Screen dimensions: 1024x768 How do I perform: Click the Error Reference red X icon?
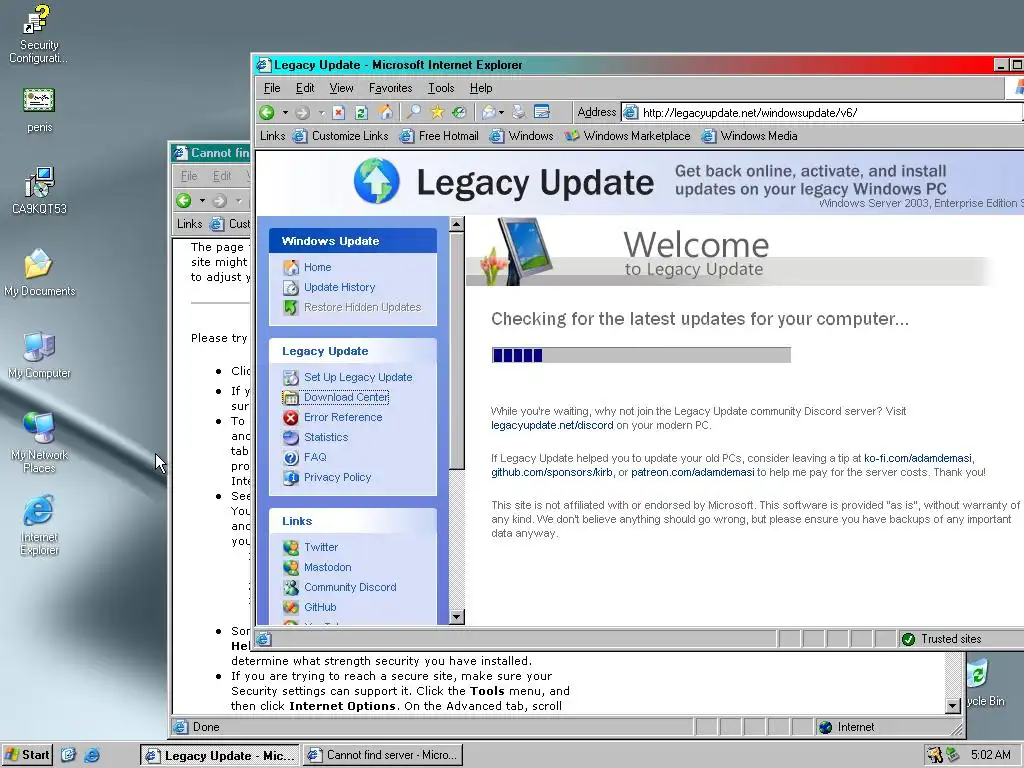click(291, 417)
